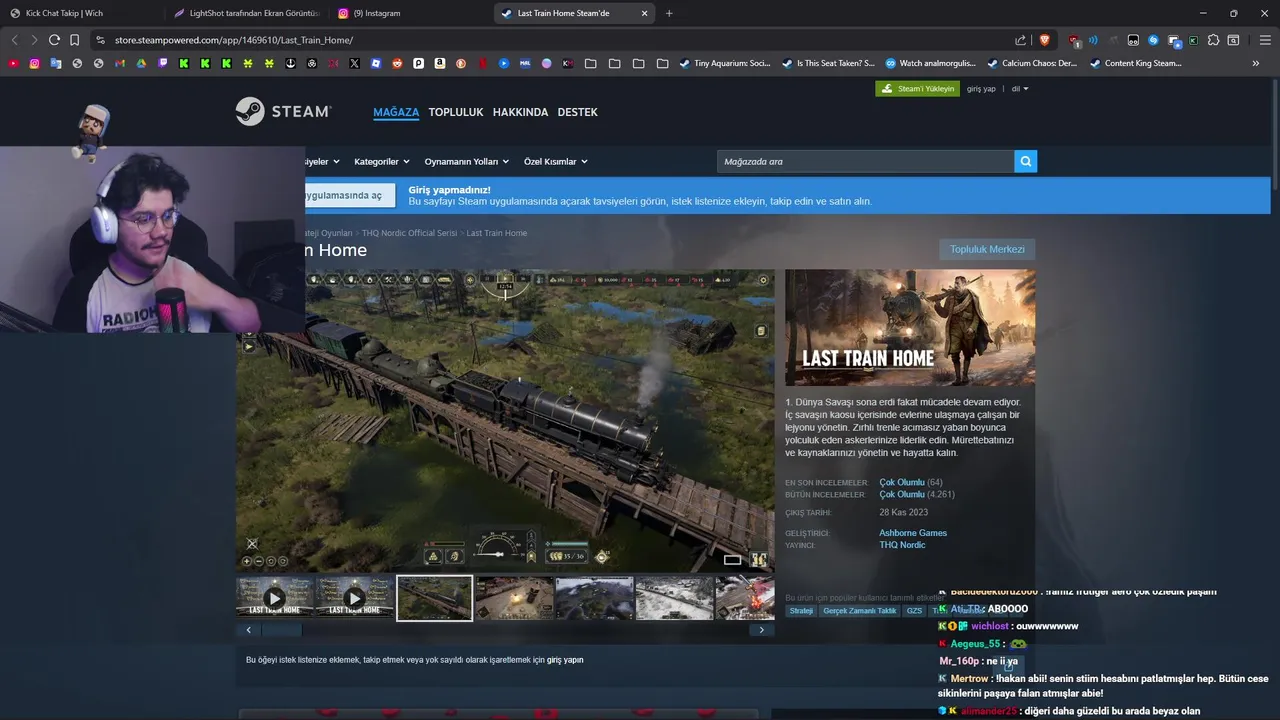
Task: Play the second trailer video thumbnail
Action: click(354, 598)
